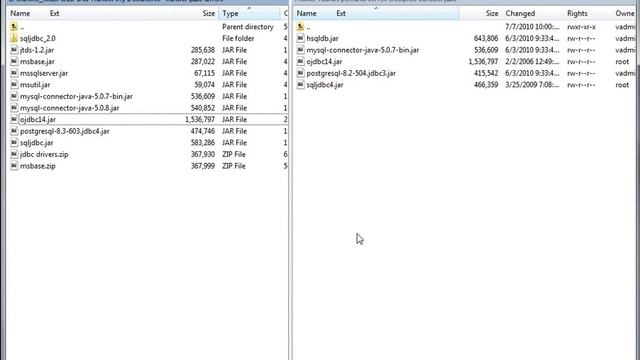Image resolution: width=640 pixels, height=360 pixels.
Task: Sort right panel by Size column header
Action: [x=492, y=13]
